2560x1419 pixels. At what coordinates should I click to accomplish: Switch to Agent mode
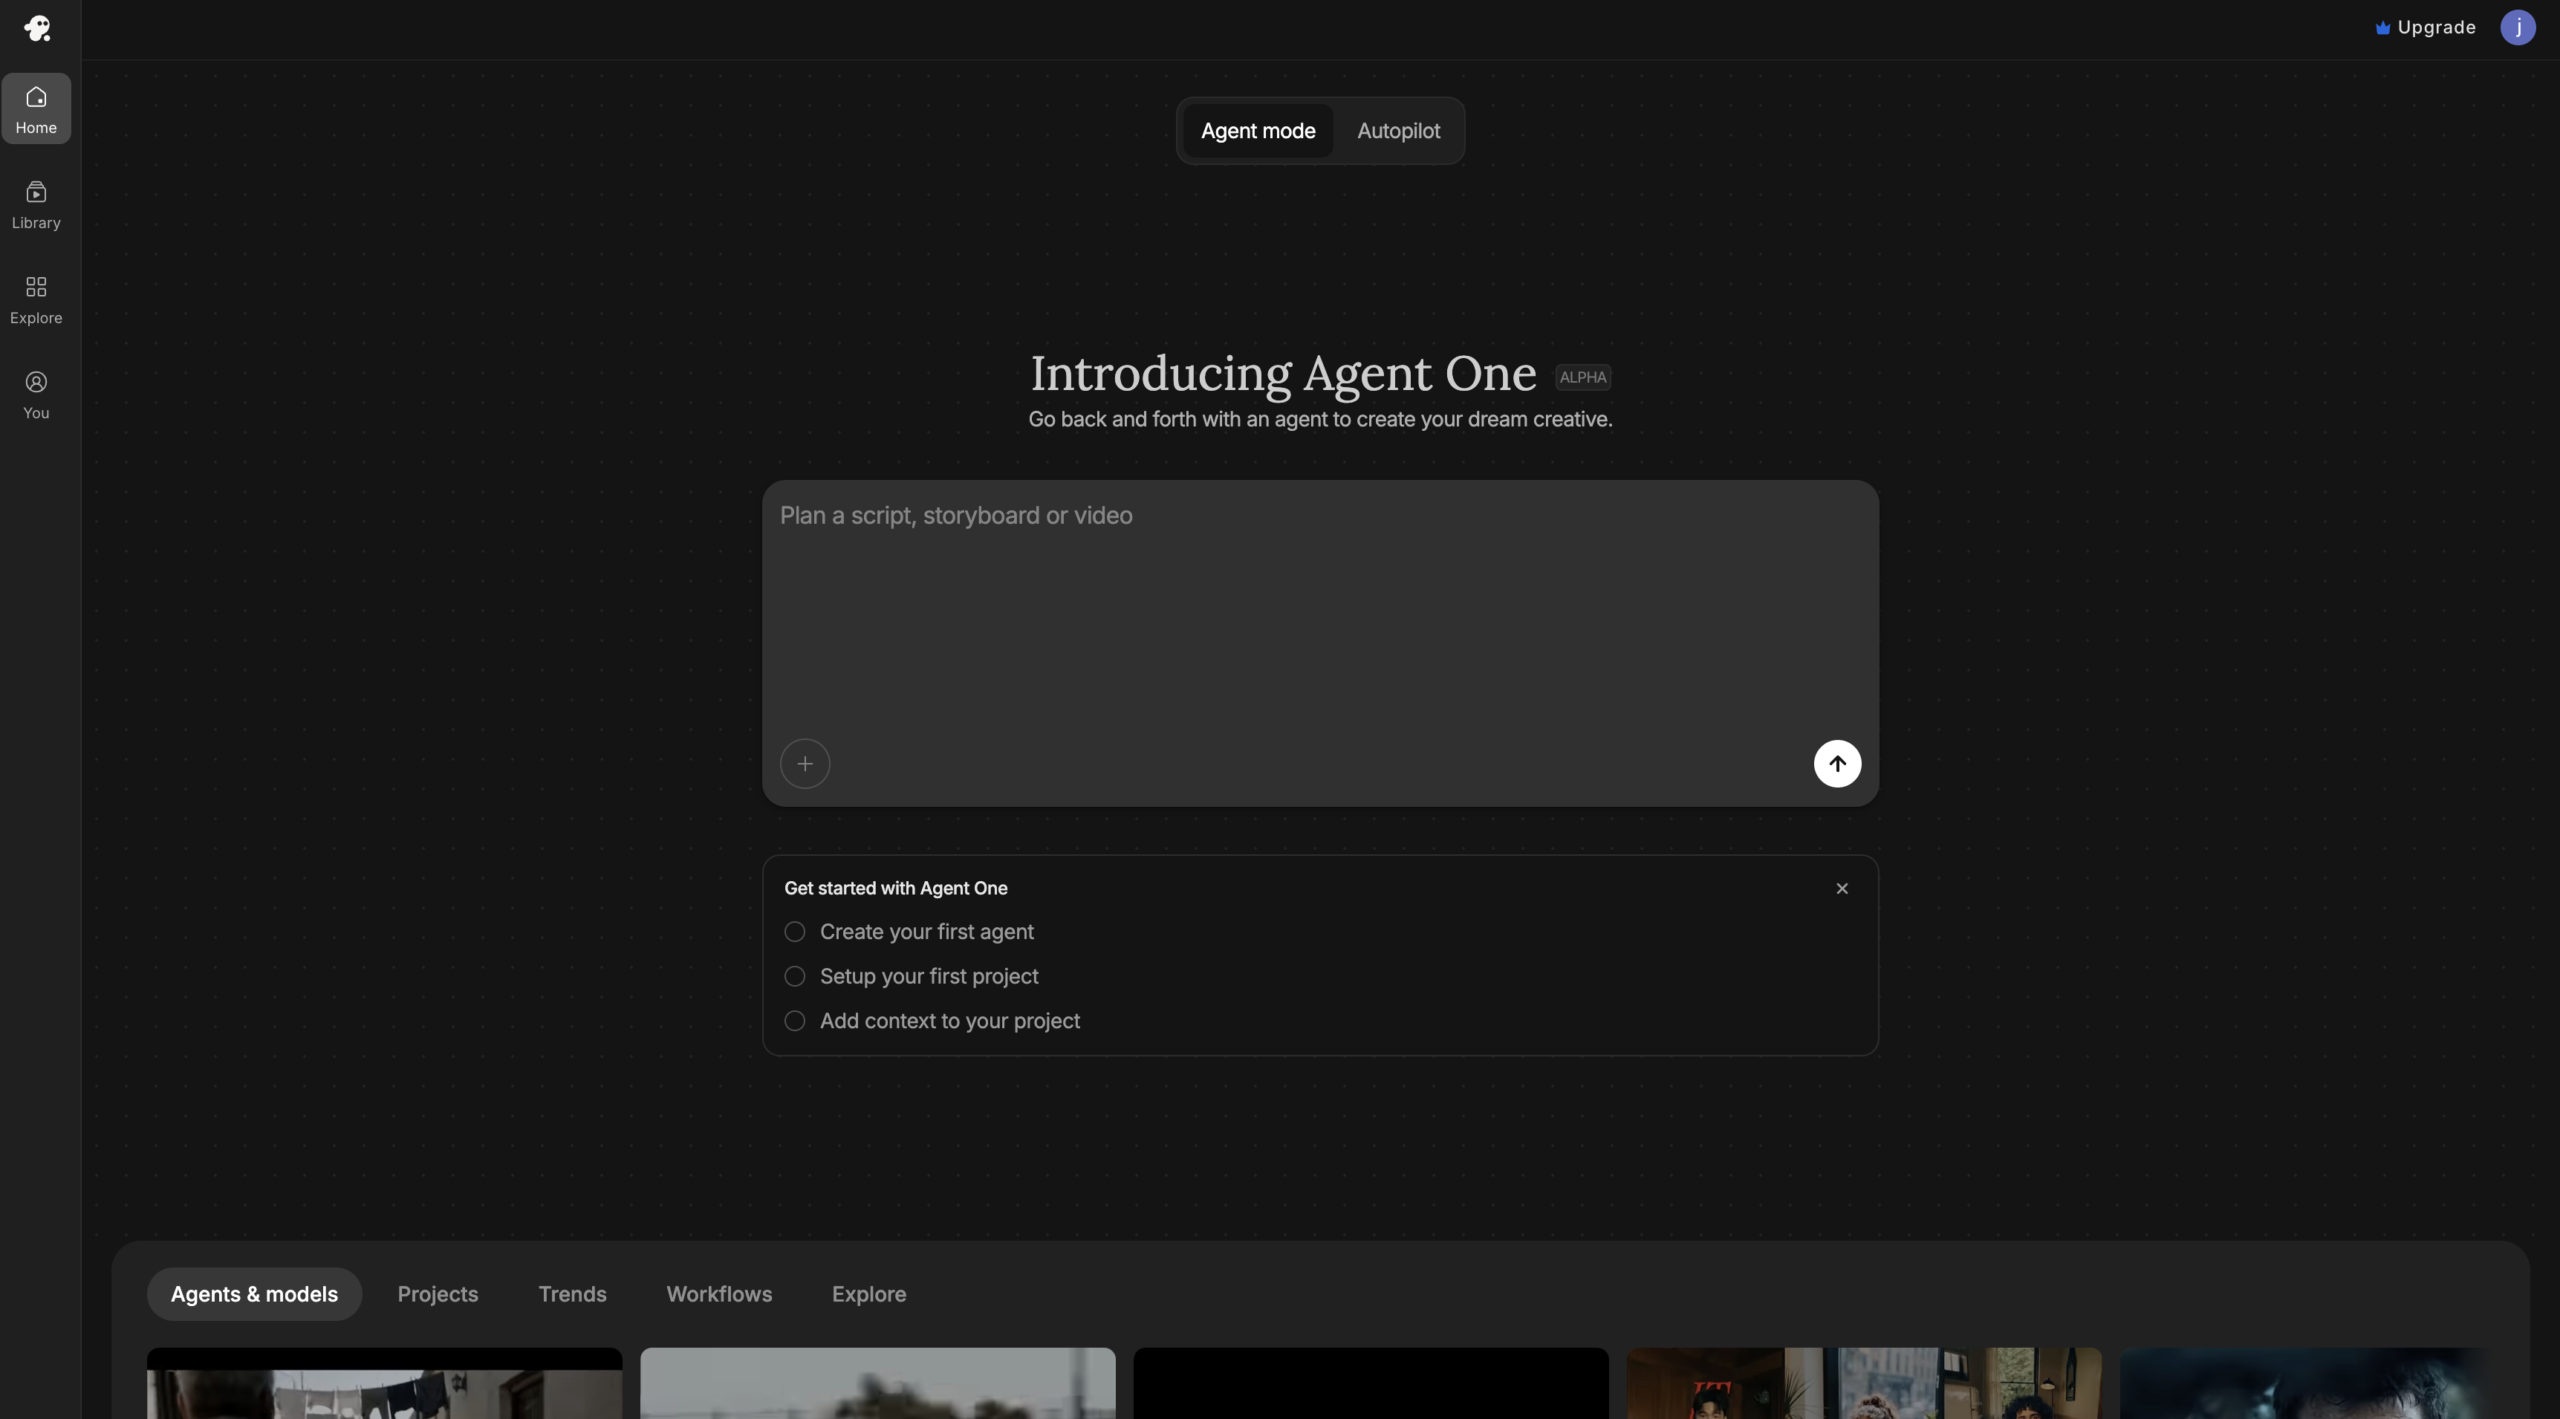(1258, 131)
